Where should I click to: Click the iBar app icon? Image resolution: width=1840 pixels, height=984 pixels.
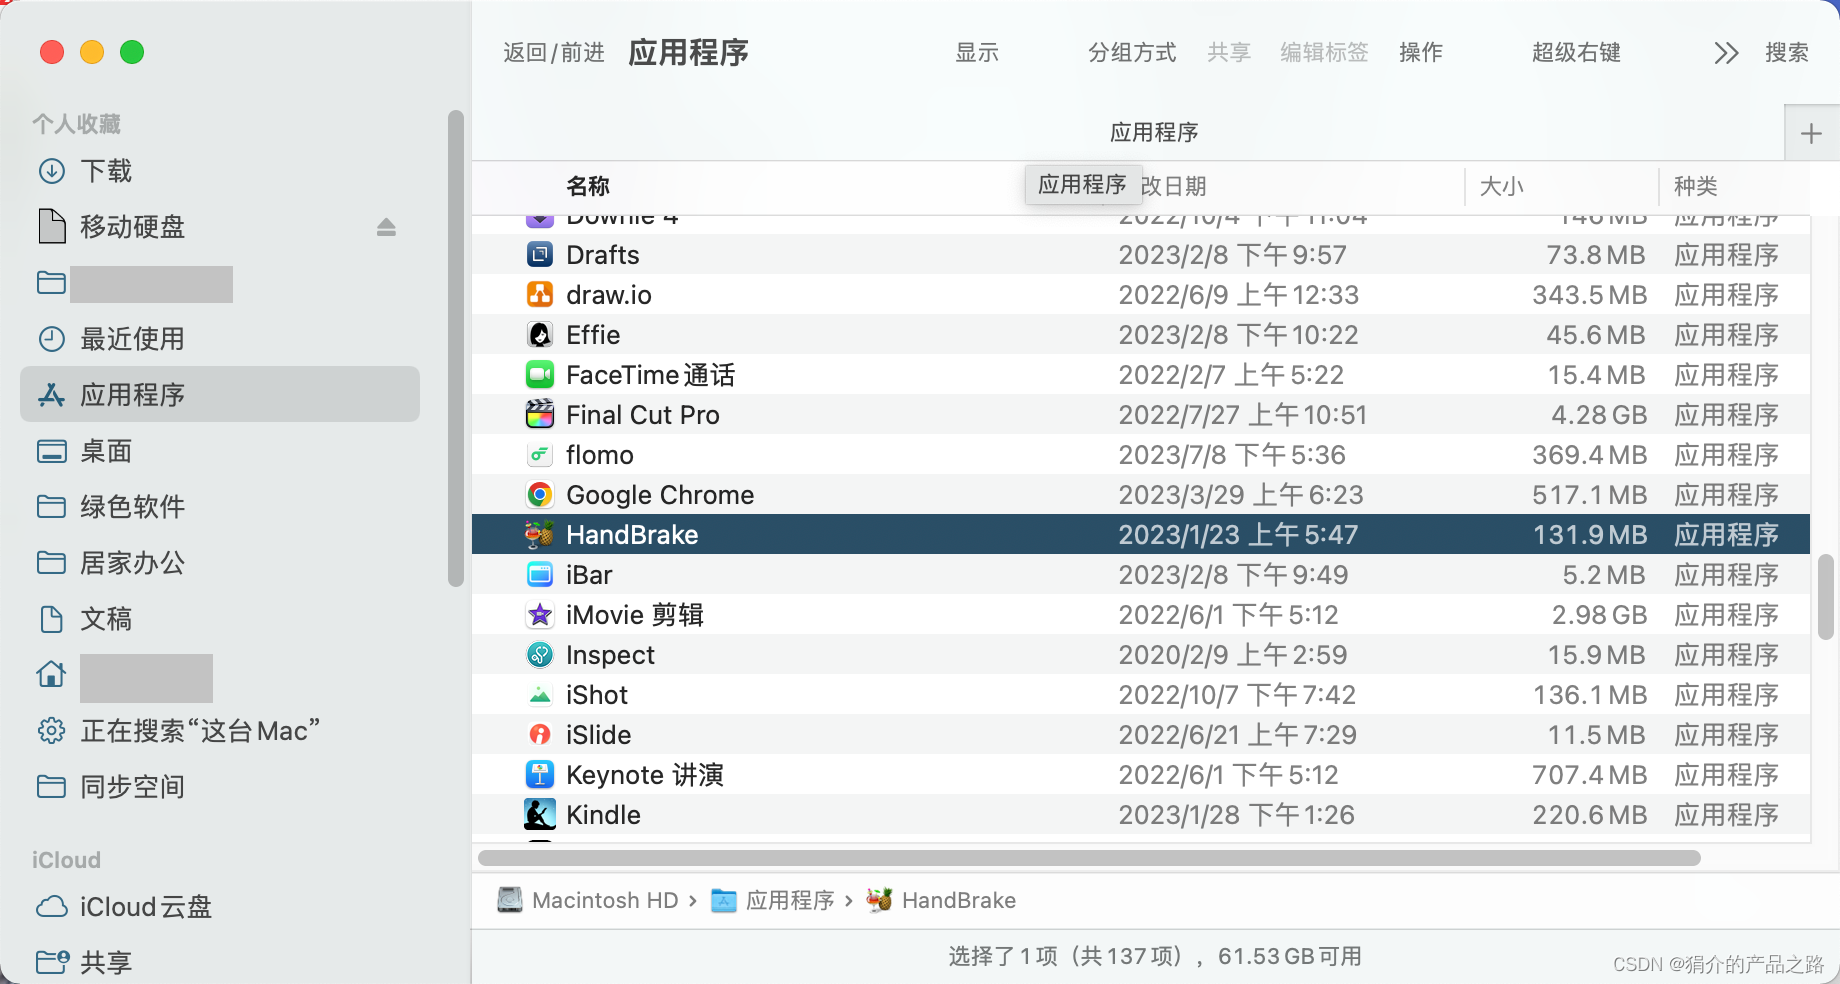click(x=540, y=575)
